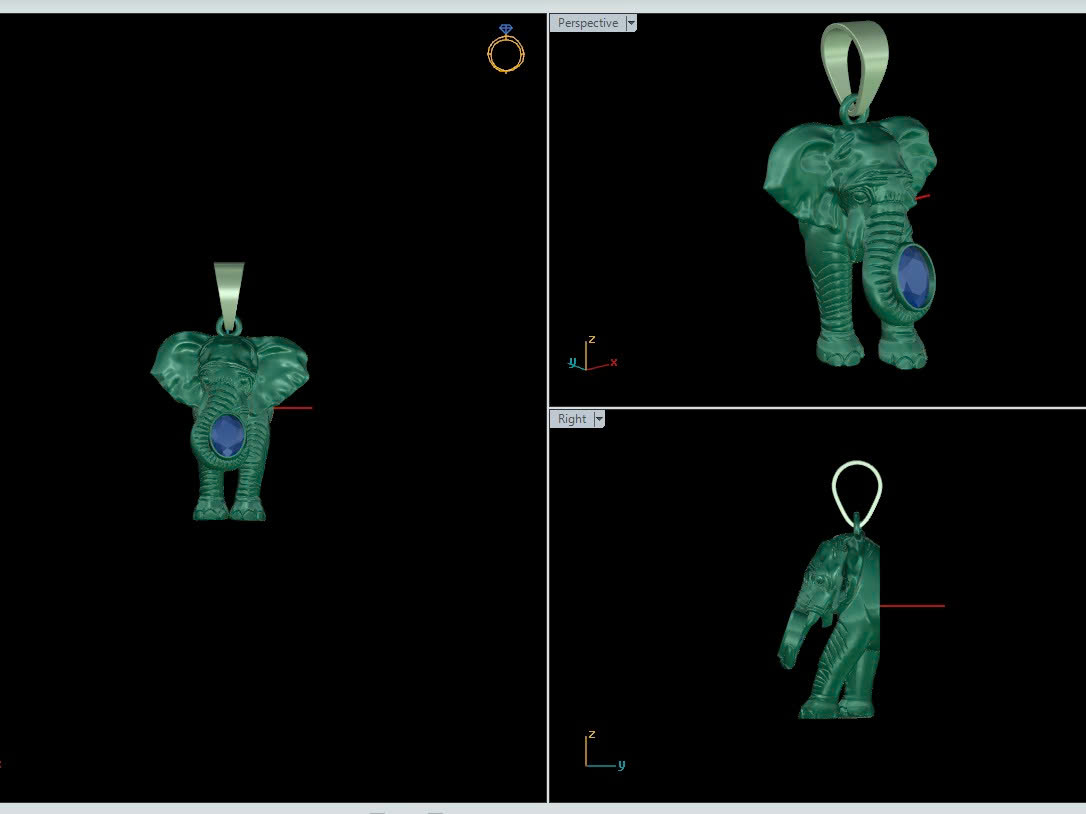Screen dimensions: 1086x814
Task: Click the ZY axis icon in Right viewport
Action: pos(602,752)
